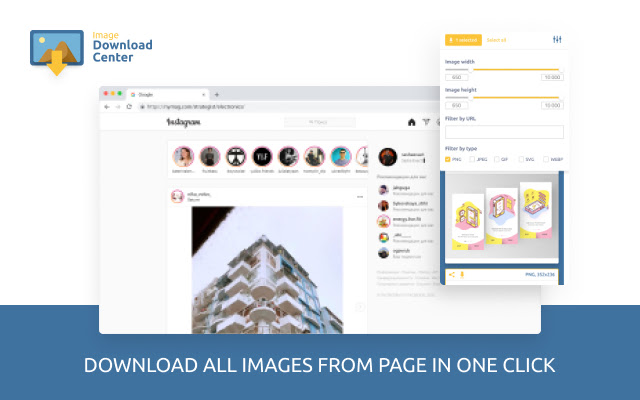
Task: Open the 'YLF' story avatar
Action: (262, 157)
